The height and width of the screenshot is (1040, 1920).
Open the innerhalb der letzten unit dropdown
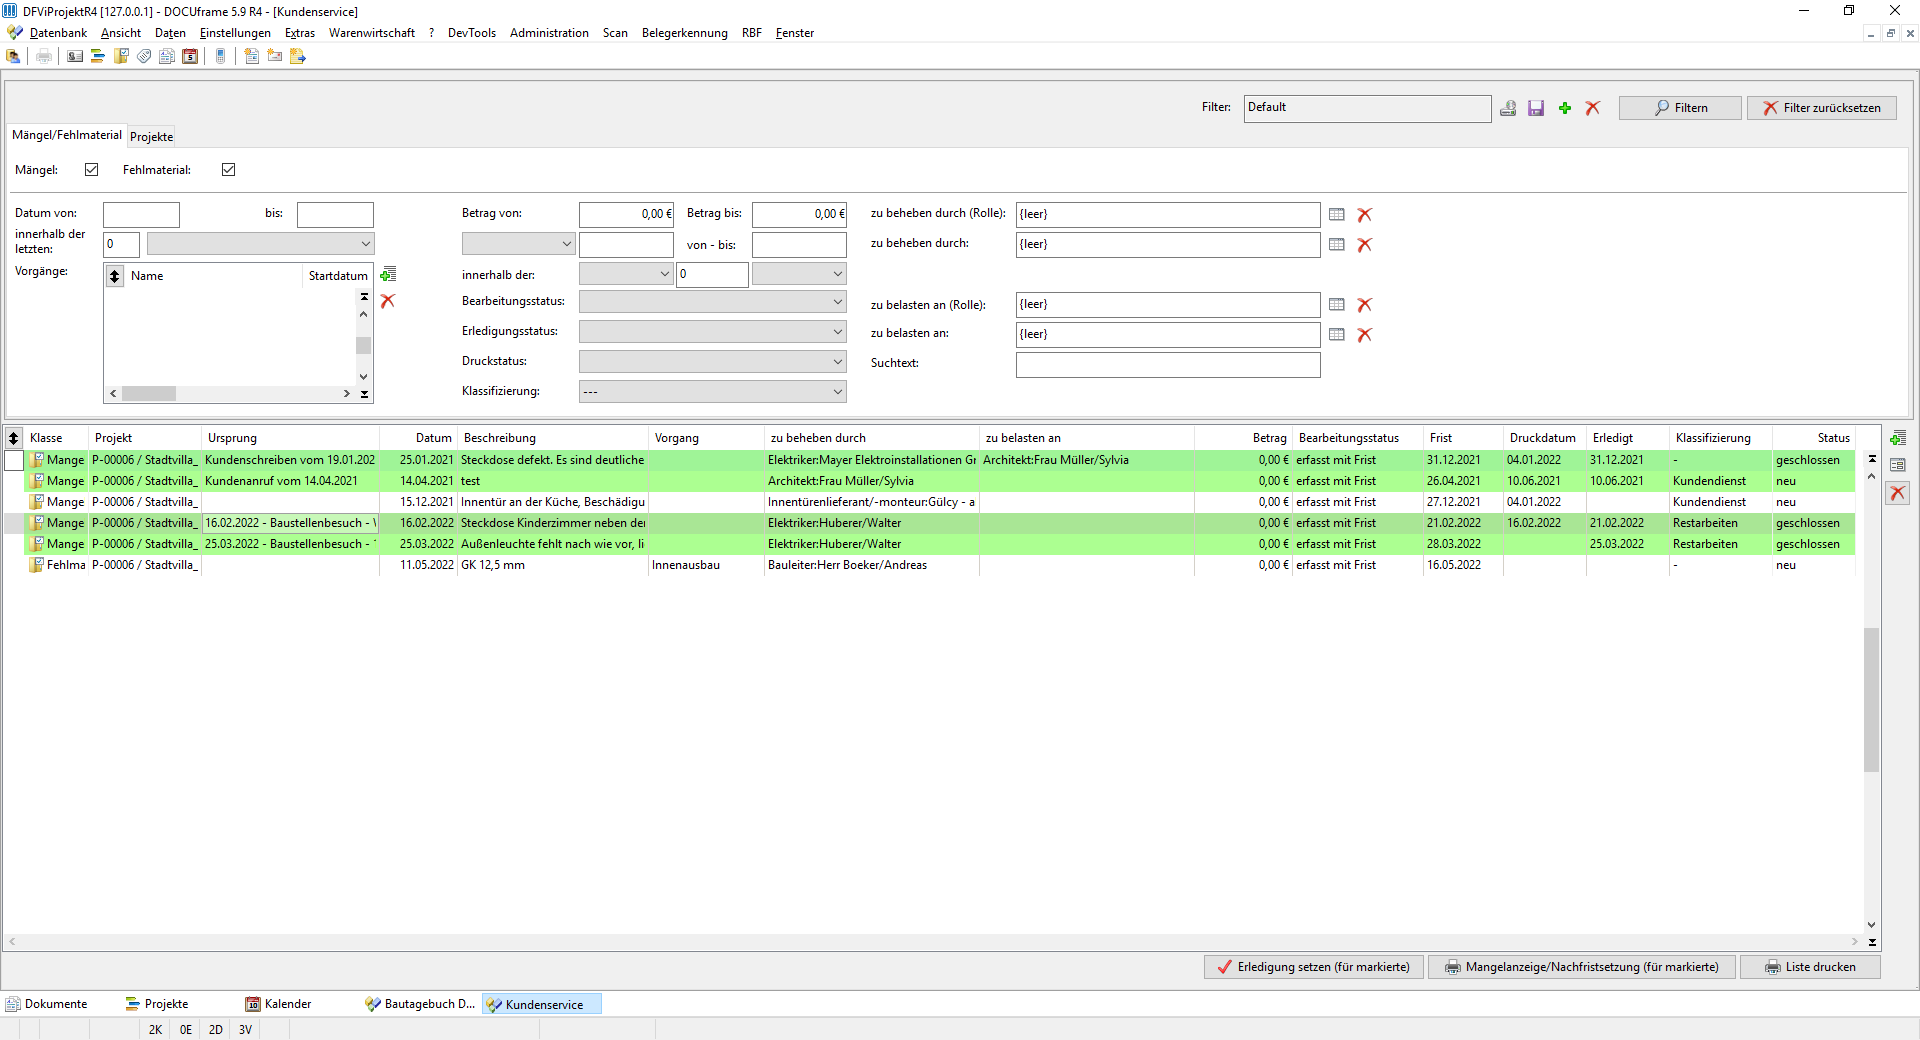click(x=260, y=244)
